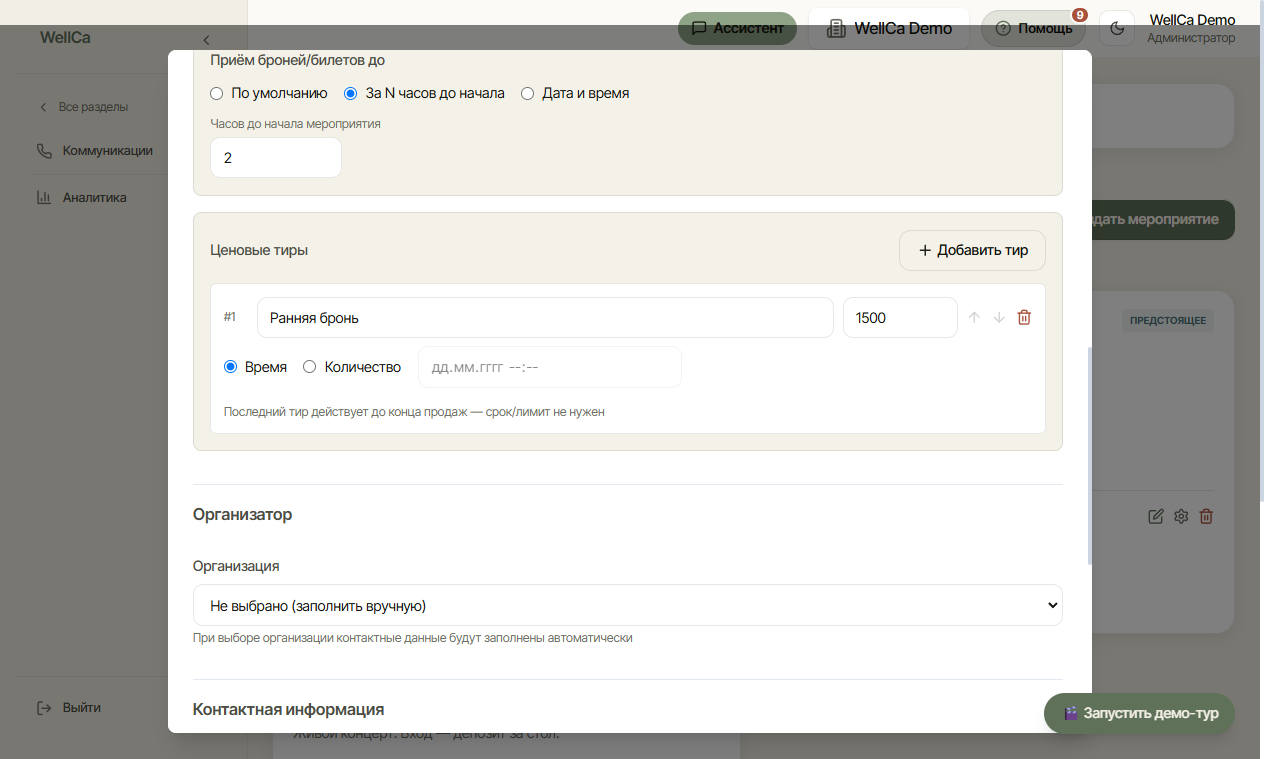The image size is (1264, 759).
Task: Click the modal vertical scrollbar
Action: pos(1088,455)
